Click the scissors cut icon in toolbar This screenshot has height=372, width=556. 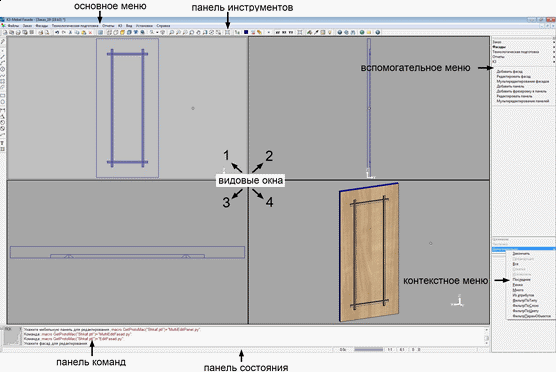pyautogui.click(x=70, y=32)
